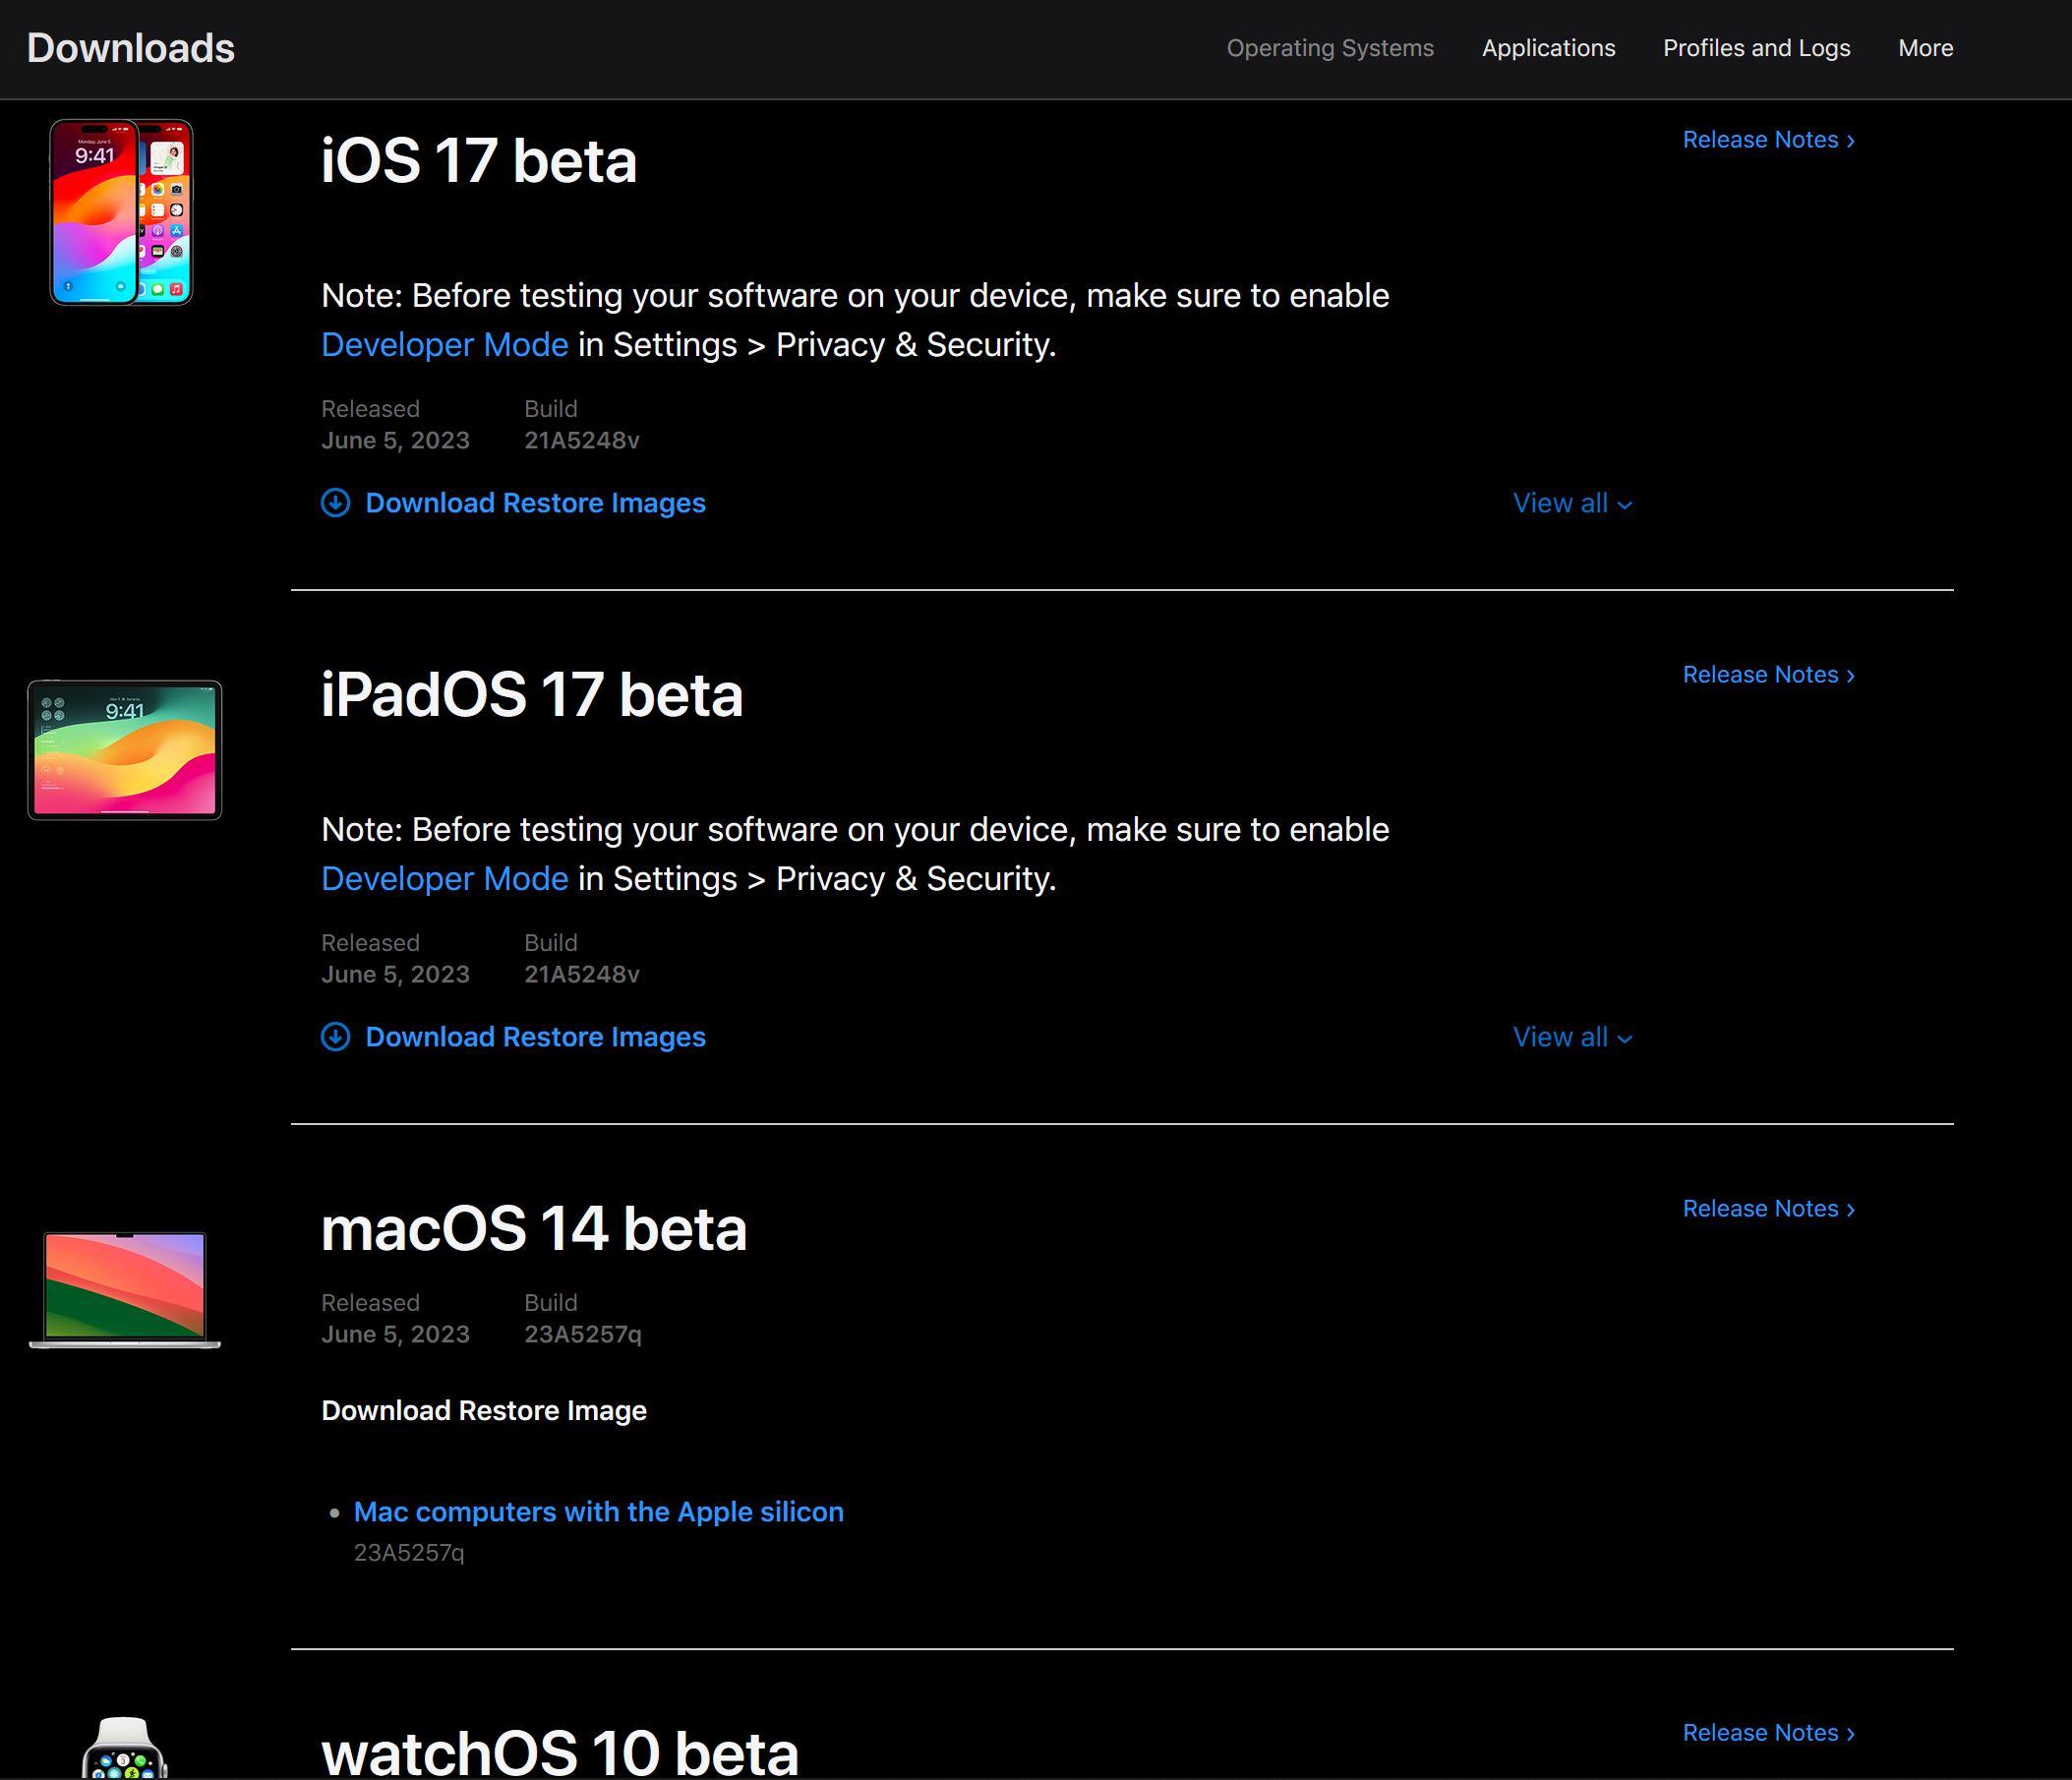
Task: Open Release Notes for iOS 17 beta
Action: tap(1768, 140)
